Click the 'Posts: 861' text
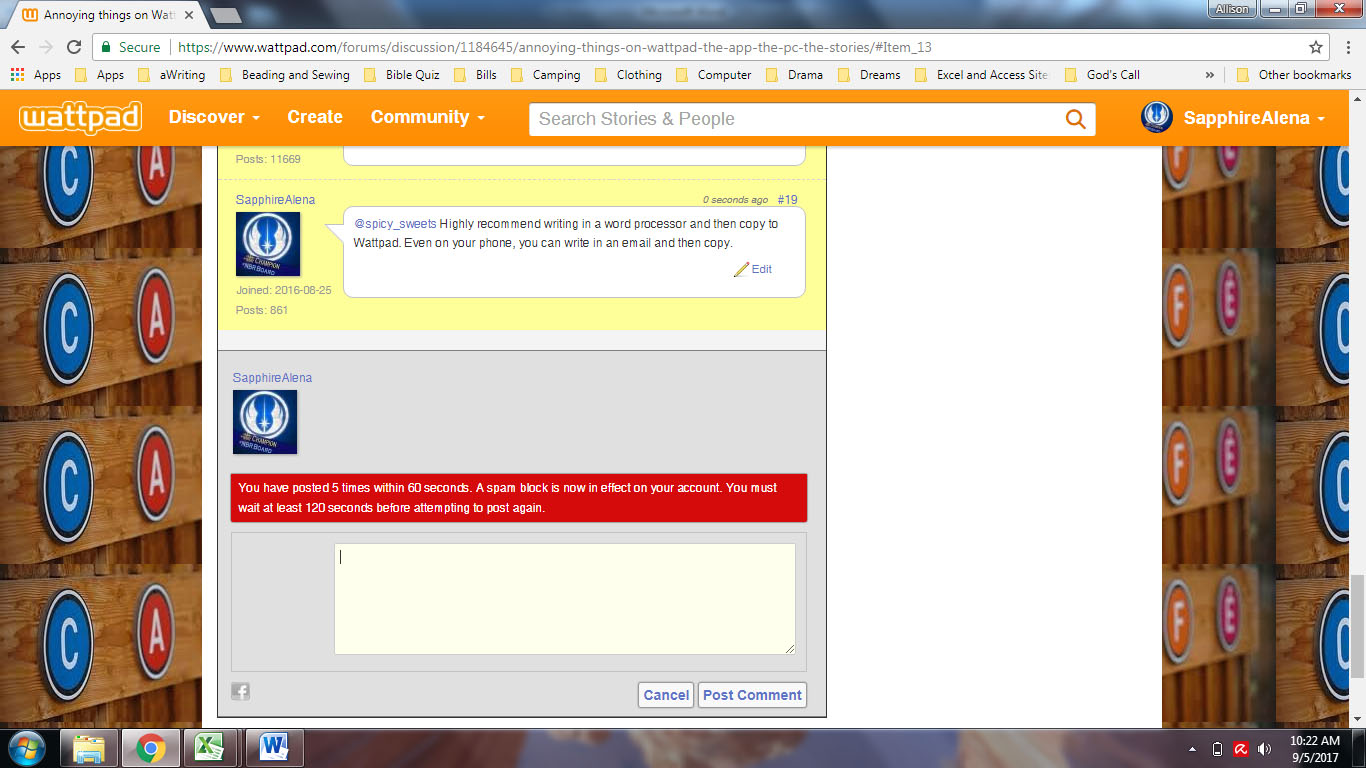 coord(262,310)
